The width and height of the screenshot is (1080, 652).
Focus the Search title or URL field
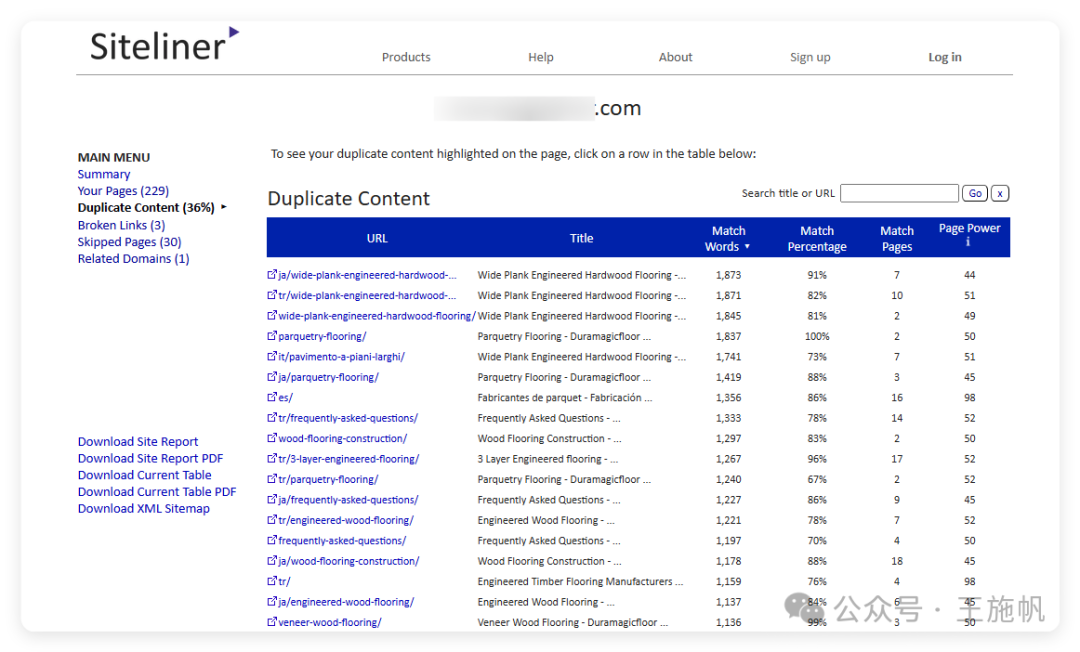click(x=899, y=193)
